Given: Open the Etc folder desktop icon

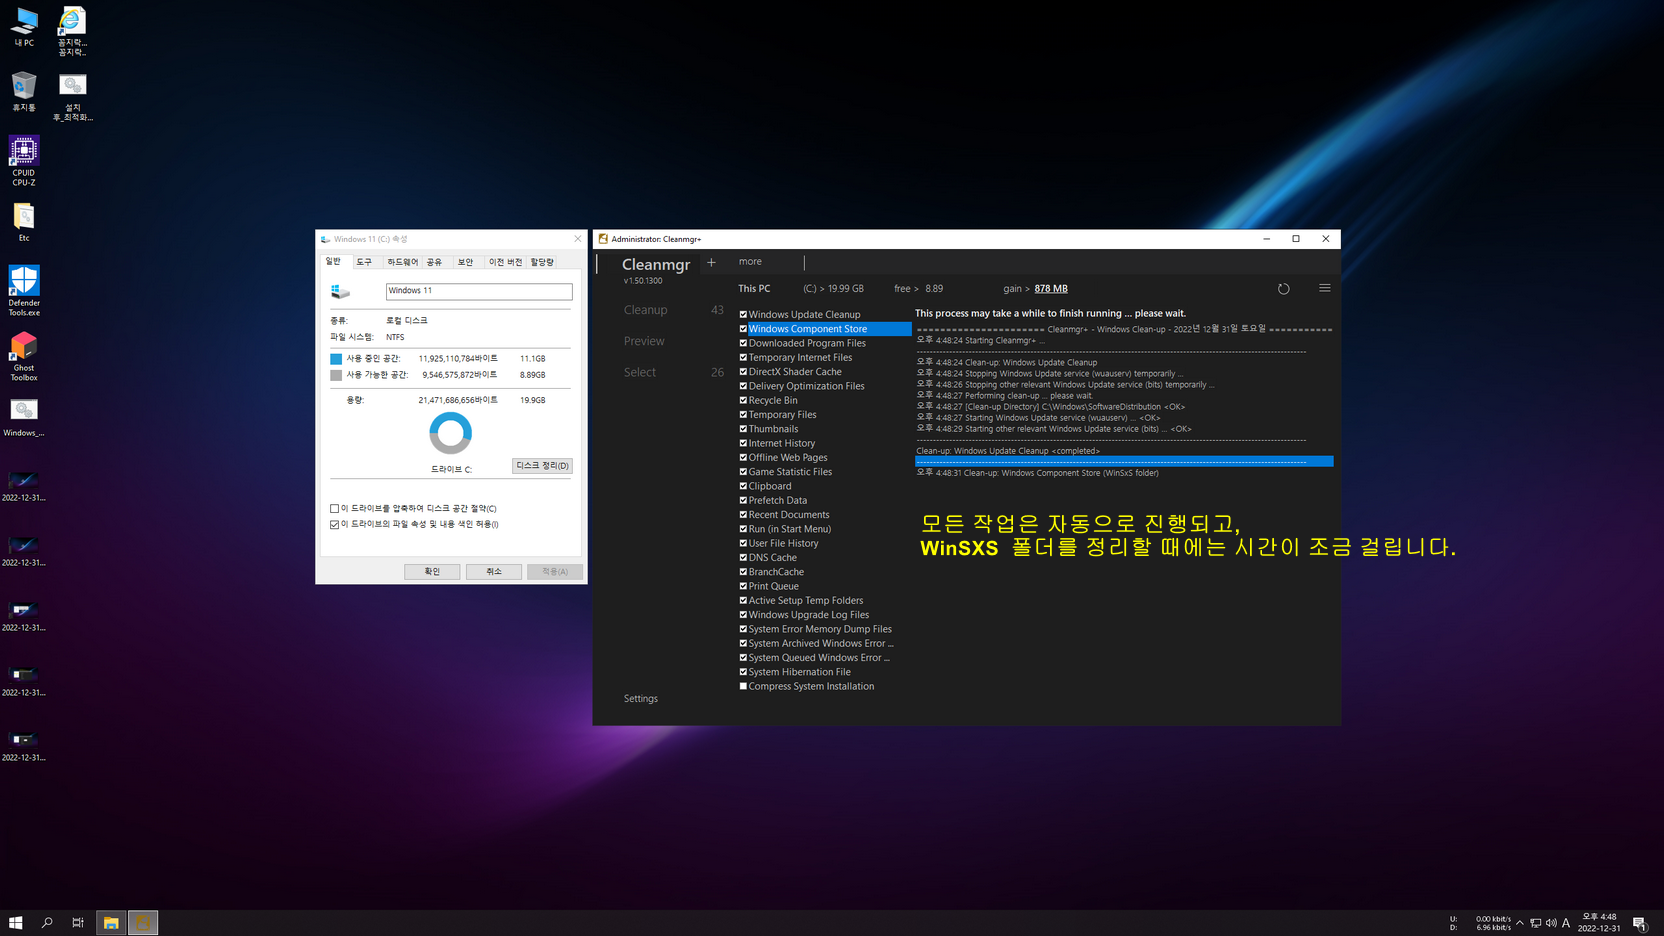Looking at the screenshot, I should tap(24, 222).
